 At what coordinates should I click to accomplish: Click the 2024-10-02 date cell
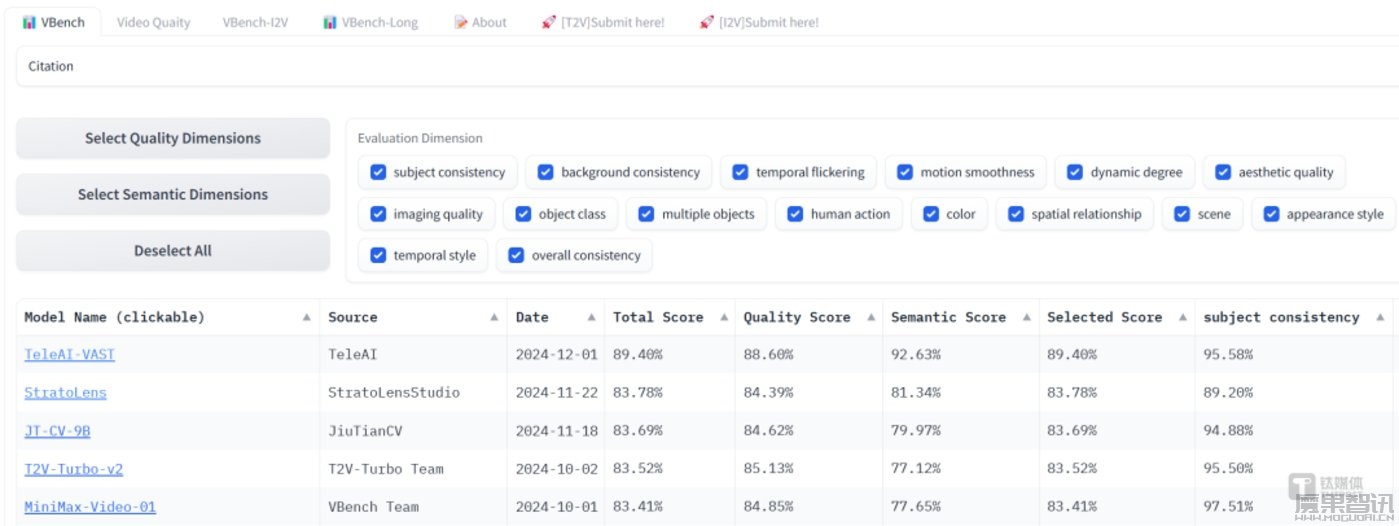click(x=555, y=468)
